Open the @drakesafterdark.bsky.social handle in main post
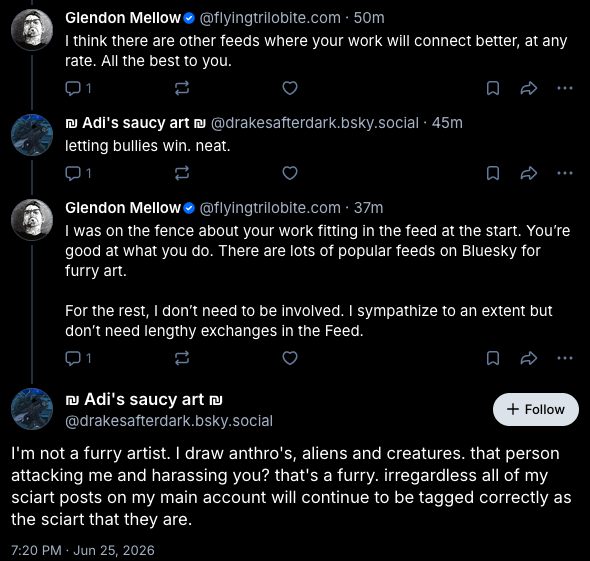 [169, 421]
